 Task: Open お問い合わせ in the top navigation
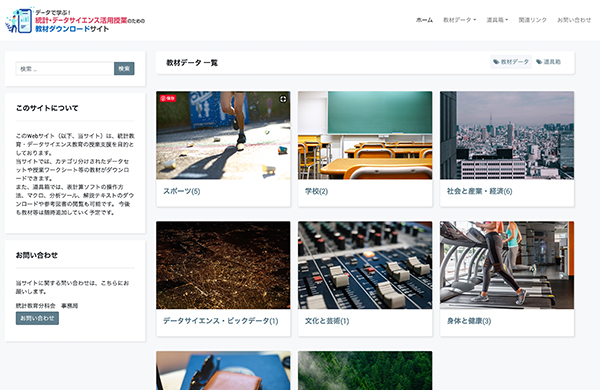(x=574, y=20)
